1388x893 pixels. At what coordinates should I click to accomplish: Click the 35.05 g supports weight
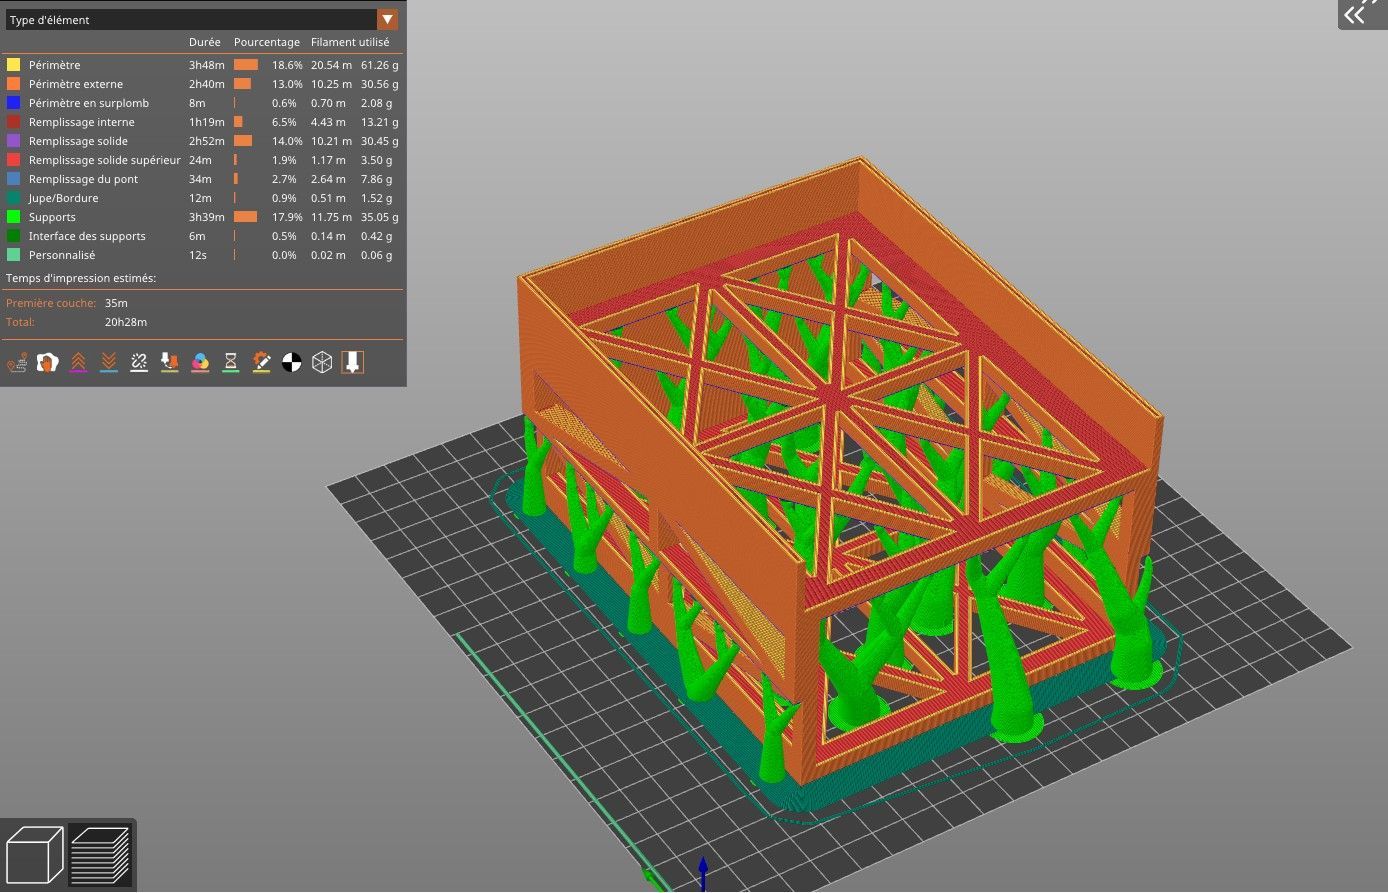click(380, 217)
